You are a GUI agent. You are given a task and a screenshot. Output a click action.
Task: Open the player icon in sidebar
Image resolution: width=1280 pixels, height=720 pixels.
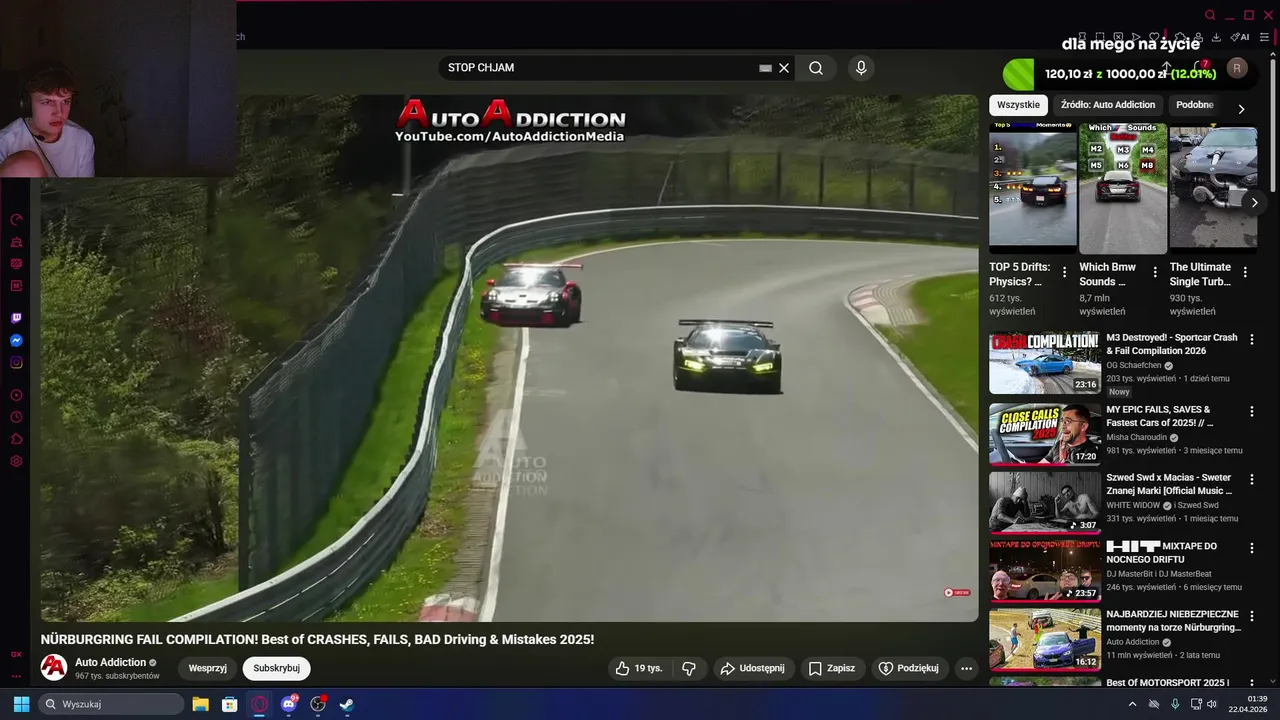click(x=16, y=395)
